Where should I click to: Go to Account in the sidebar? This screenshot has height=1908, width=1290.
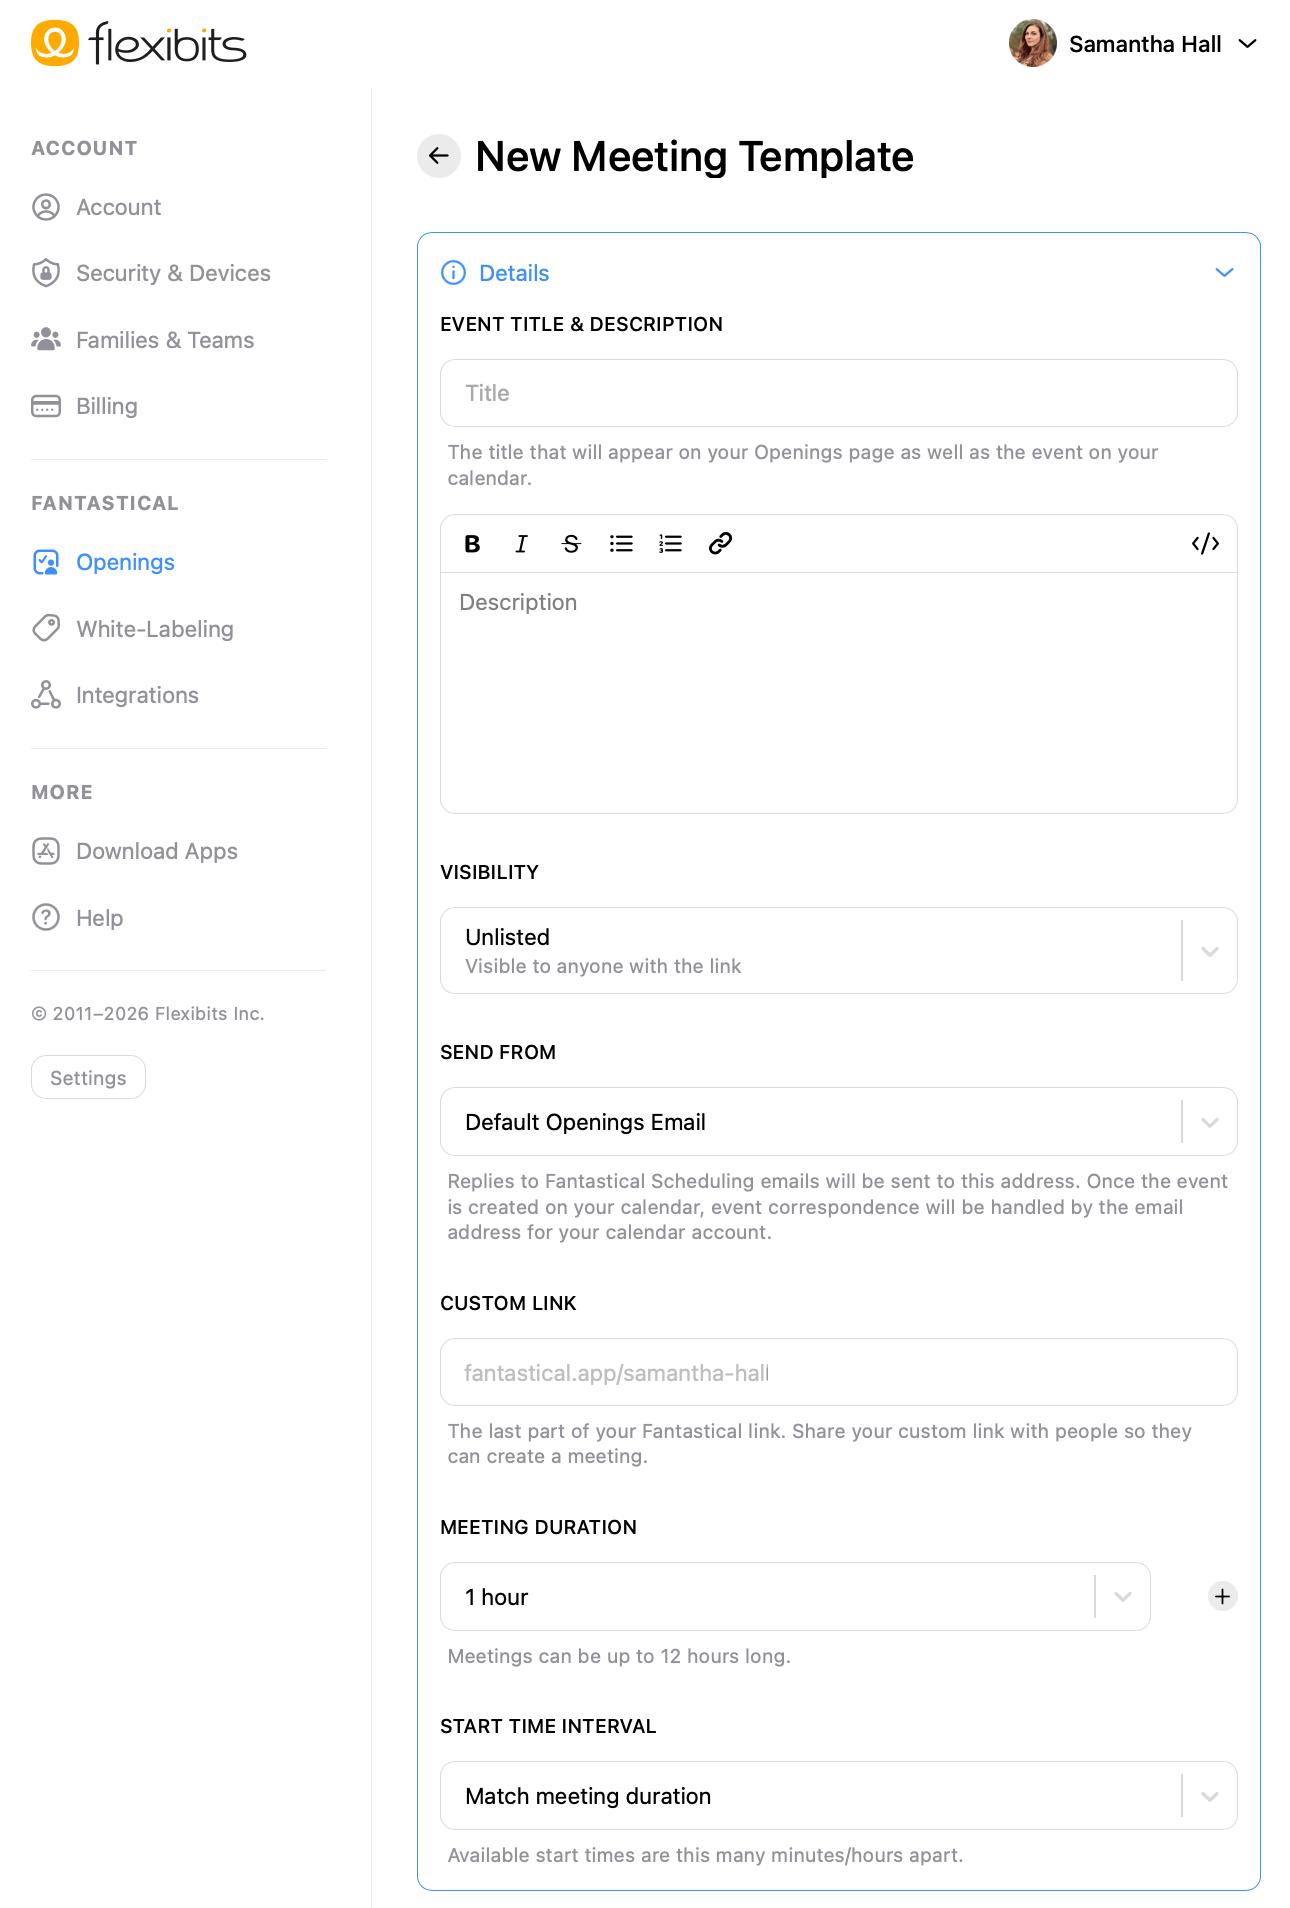(96, 207)
